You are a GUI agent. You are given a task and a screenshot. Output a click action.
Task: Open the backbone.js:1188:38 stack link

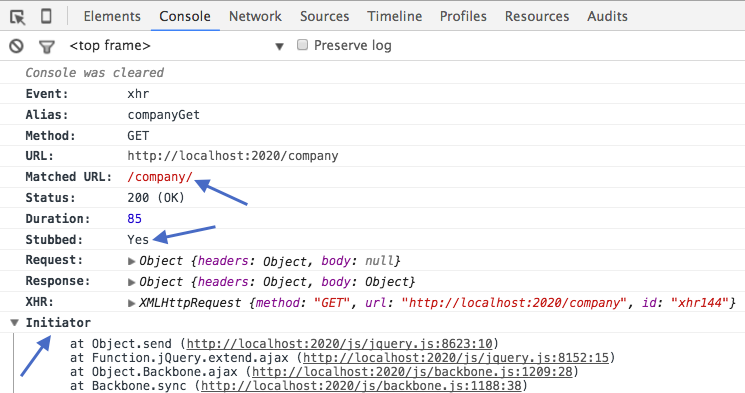click(x=362, y=385)
